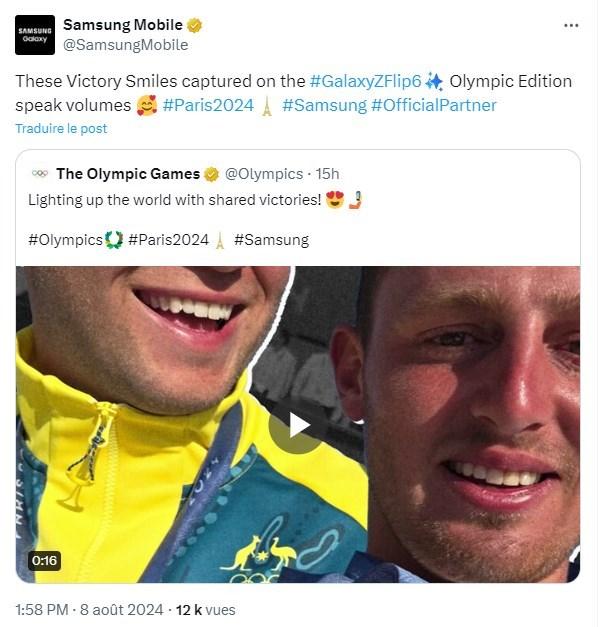Viewport: 599px width, 627px height.
Task: Open The Olympic Games account name
Action: (128, 174)
